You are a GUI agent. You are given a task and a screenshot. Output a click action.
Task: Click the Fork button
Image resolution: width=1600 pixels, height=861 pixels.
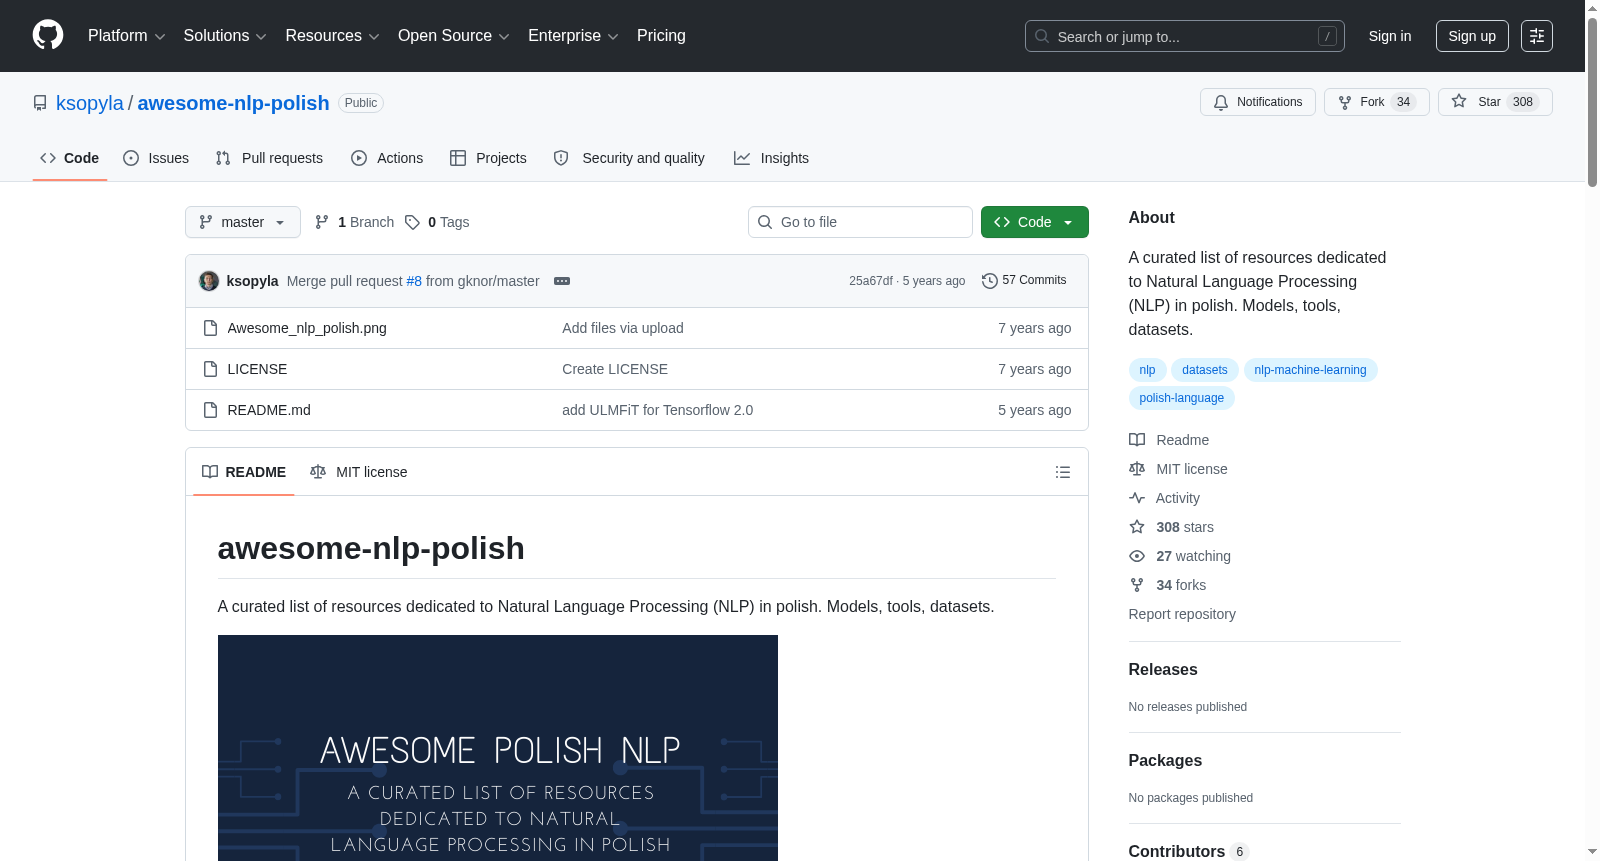(1377, 102)
